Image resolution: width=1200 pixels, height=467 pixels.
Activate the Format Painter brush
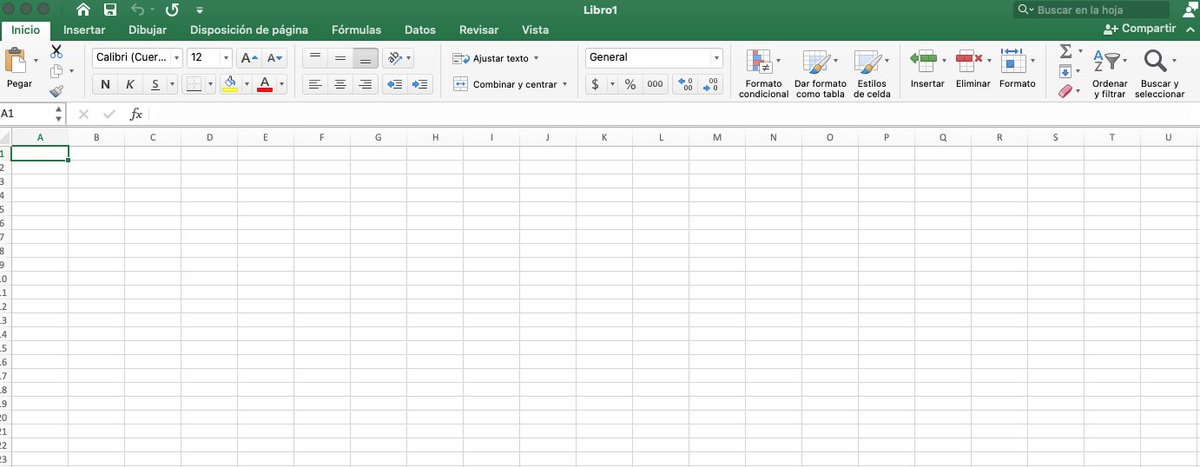[56, 91]
